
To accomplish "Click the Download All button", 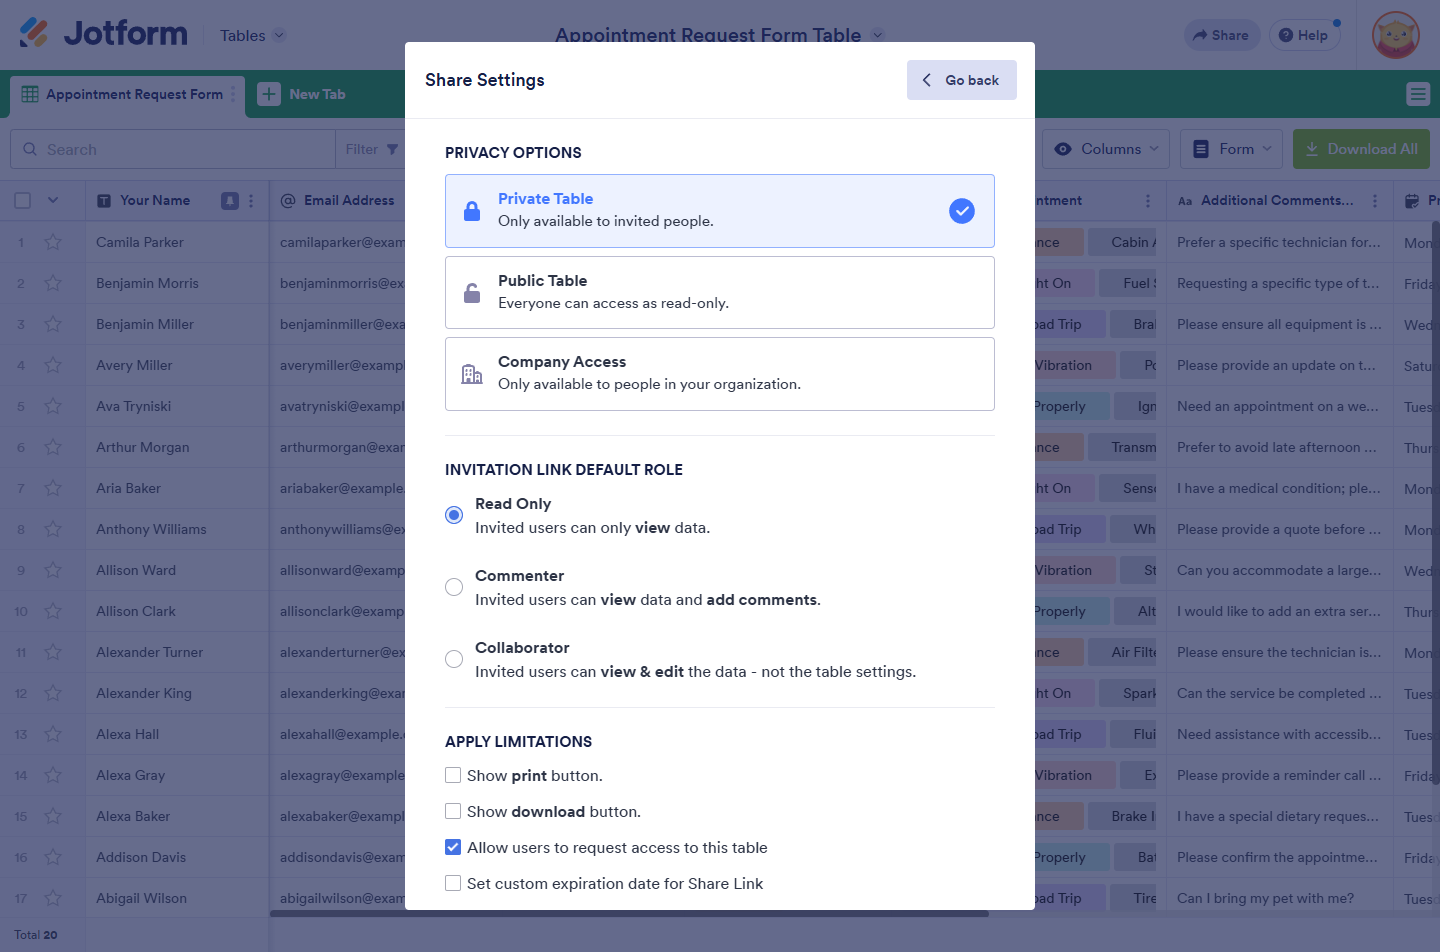I will (1361, 149).
